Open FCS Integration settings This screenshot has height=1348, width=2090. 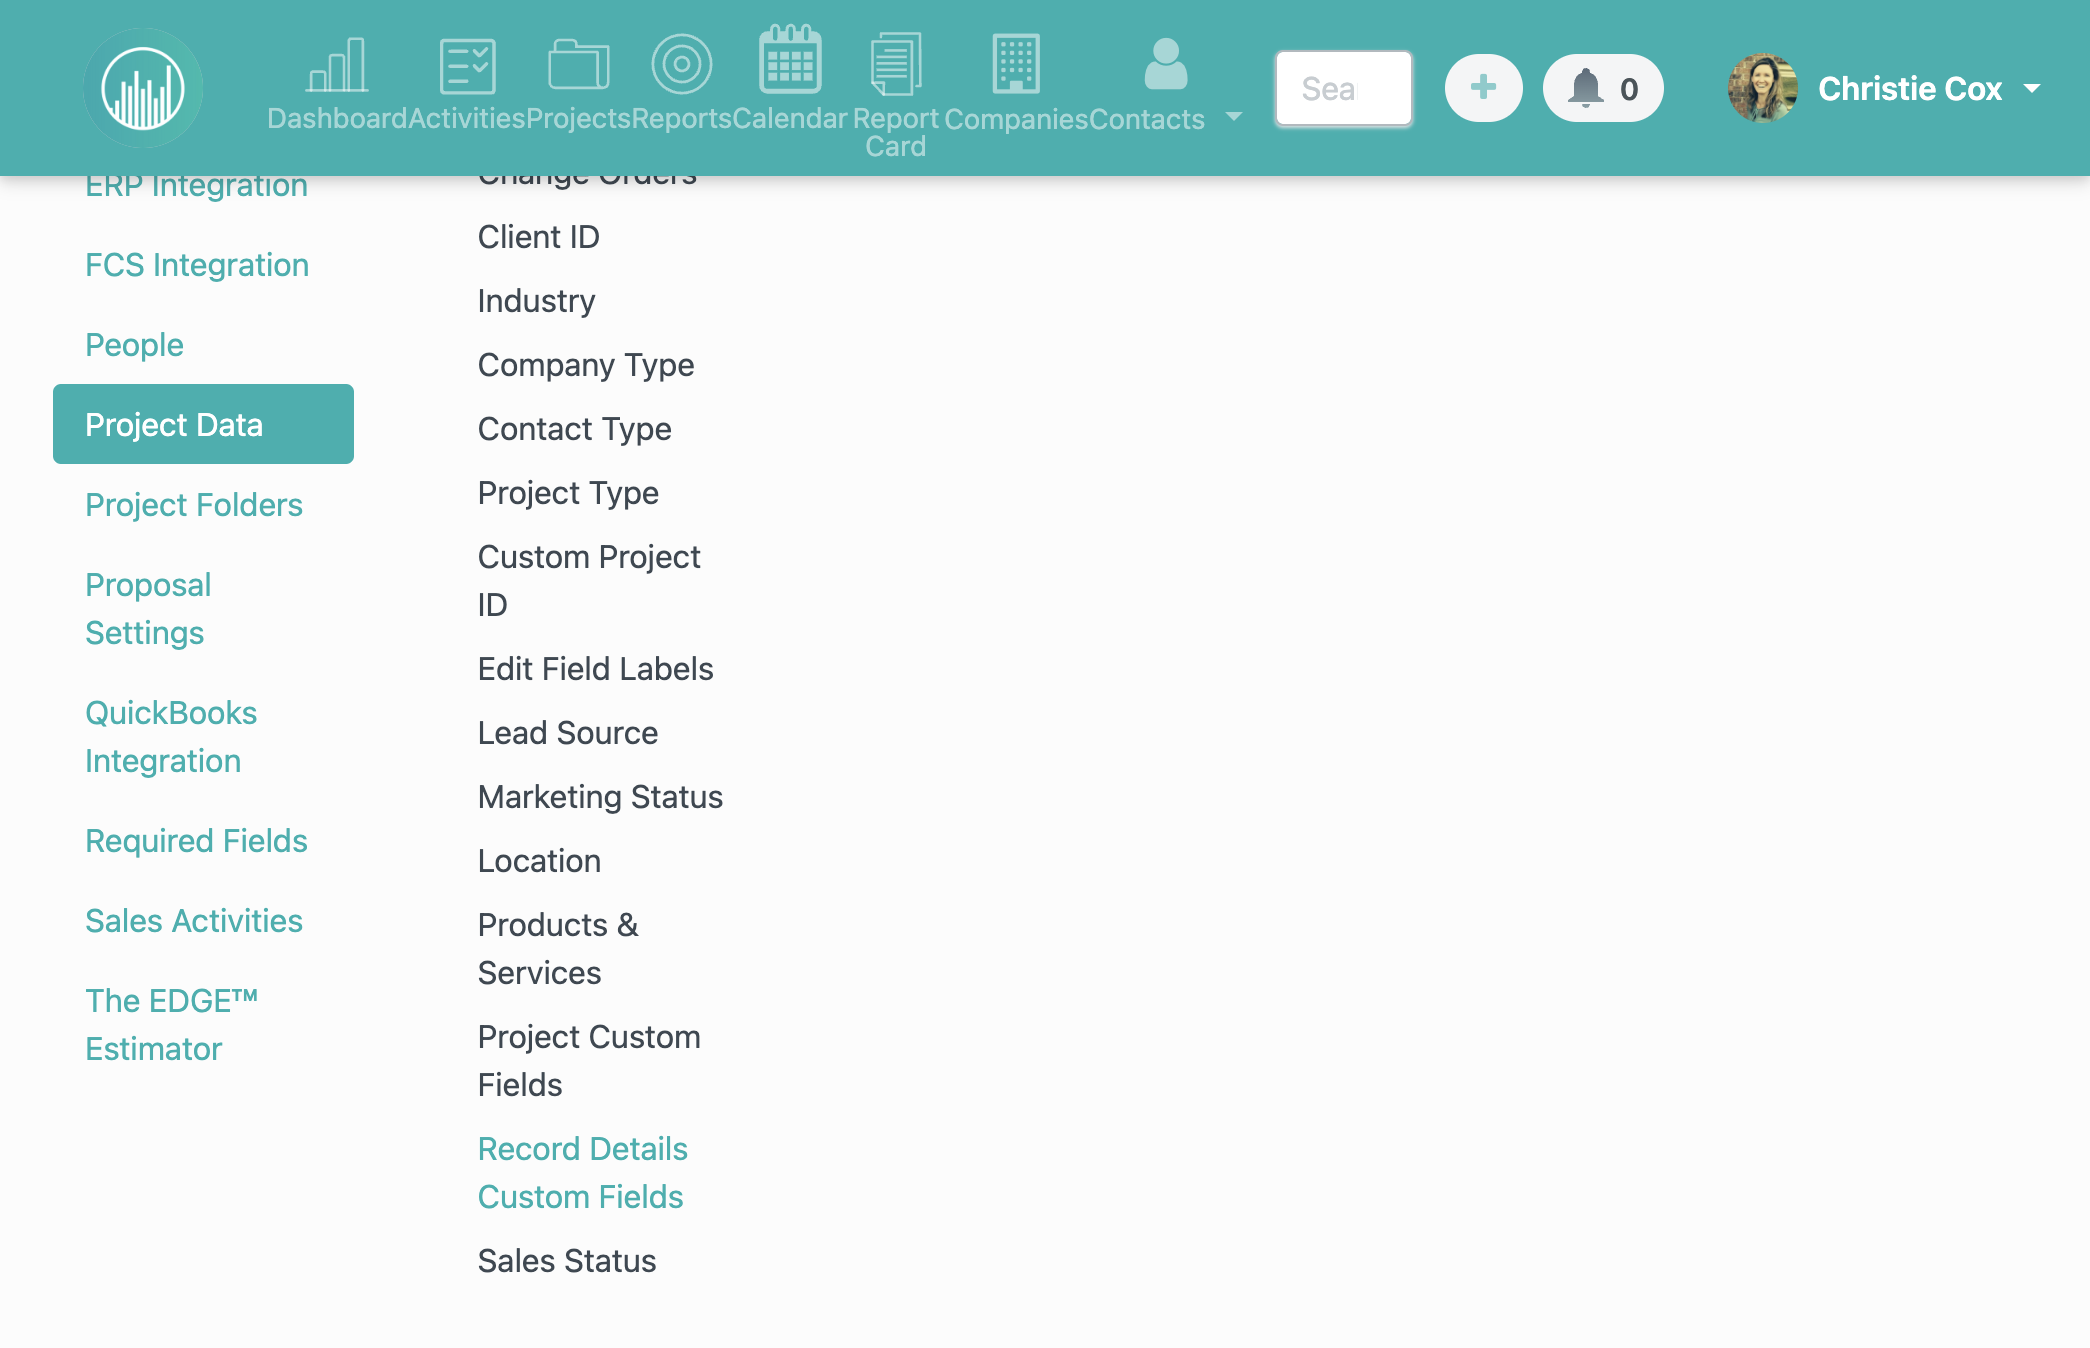click(197, 265)
